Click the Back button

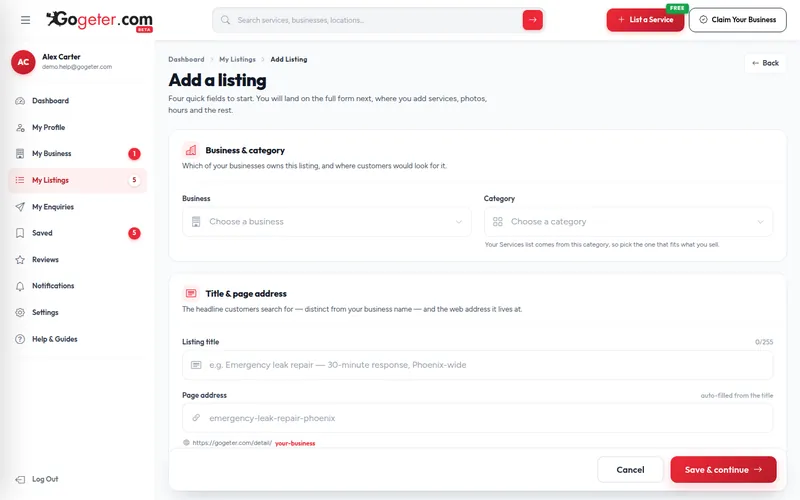pos(765,63)
